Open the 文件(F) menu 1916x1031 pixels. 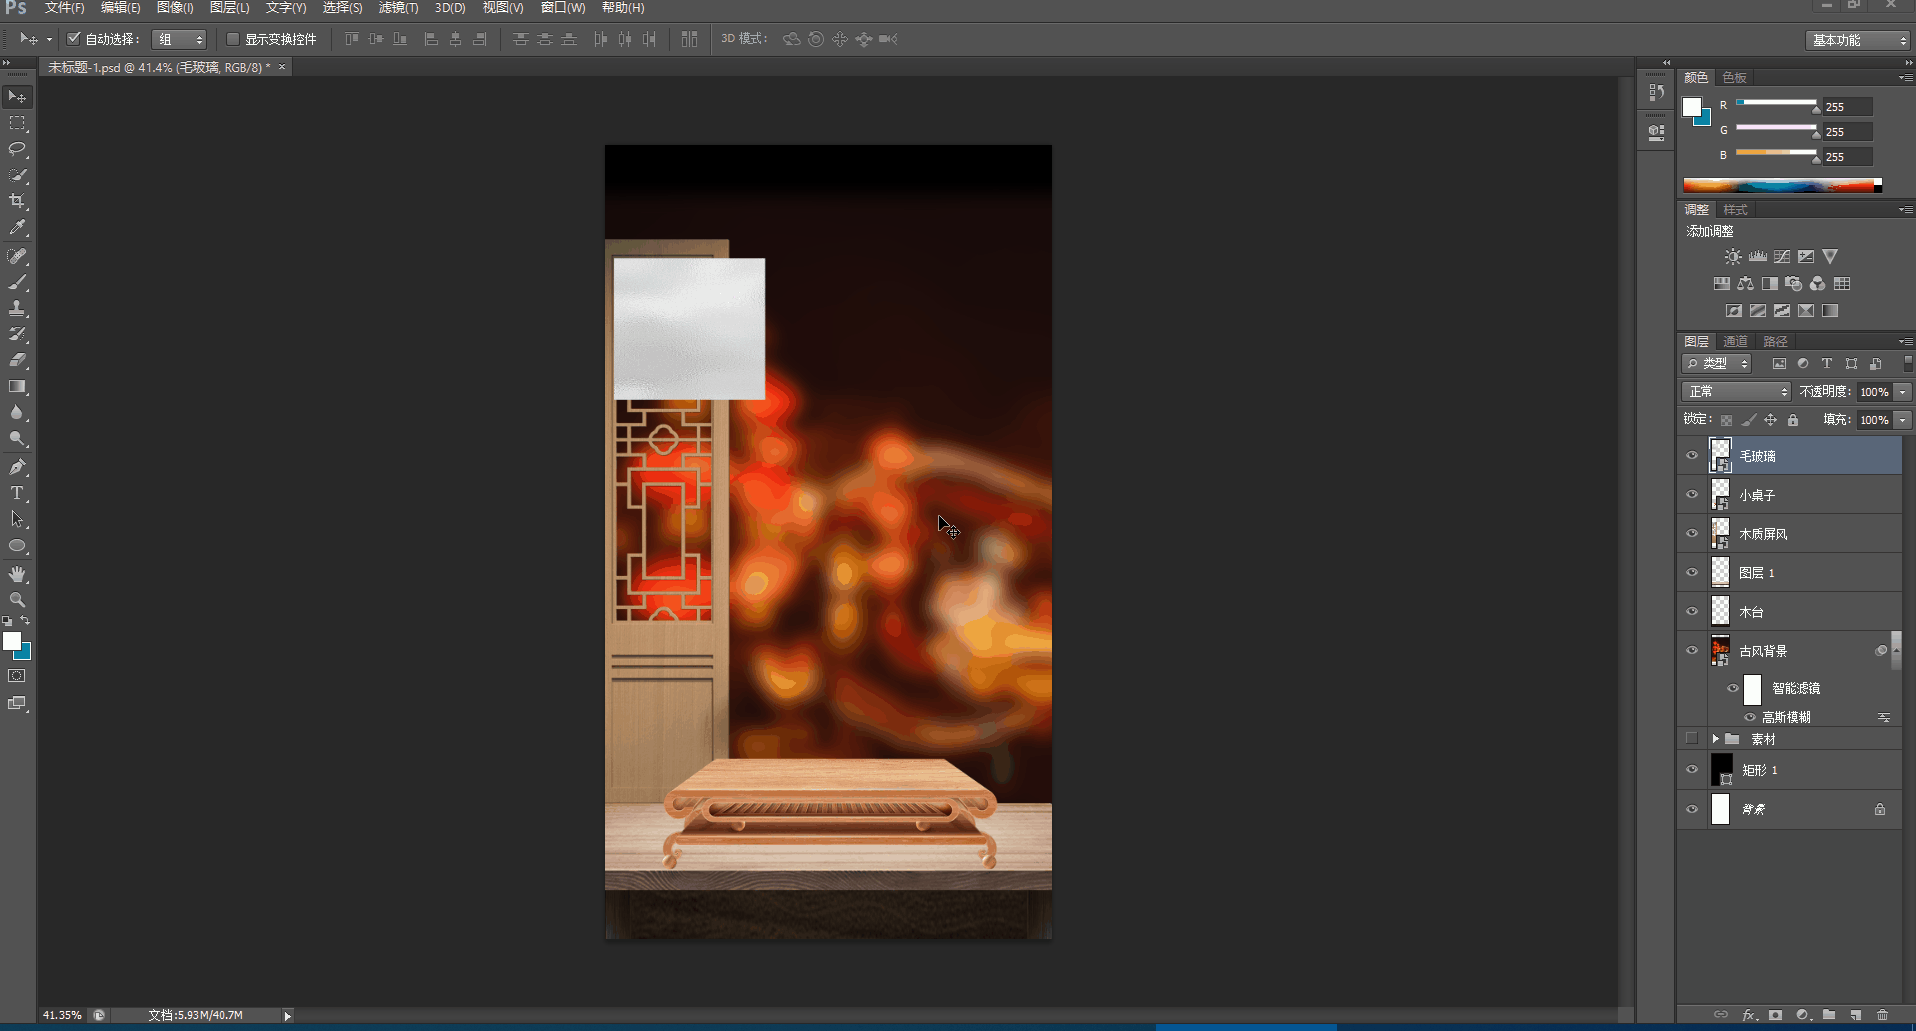(x=65, y=8)
